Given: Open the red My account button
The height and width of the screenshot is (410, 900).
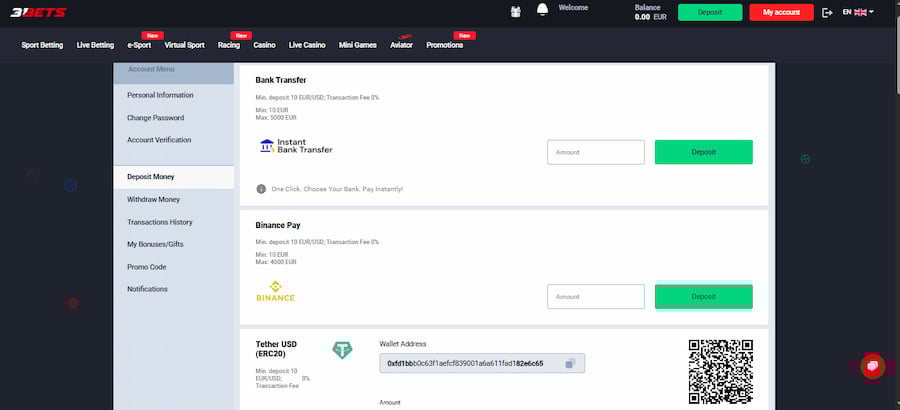Looking at the screenshot, I should pyautogui.click(x=781, y=12).
